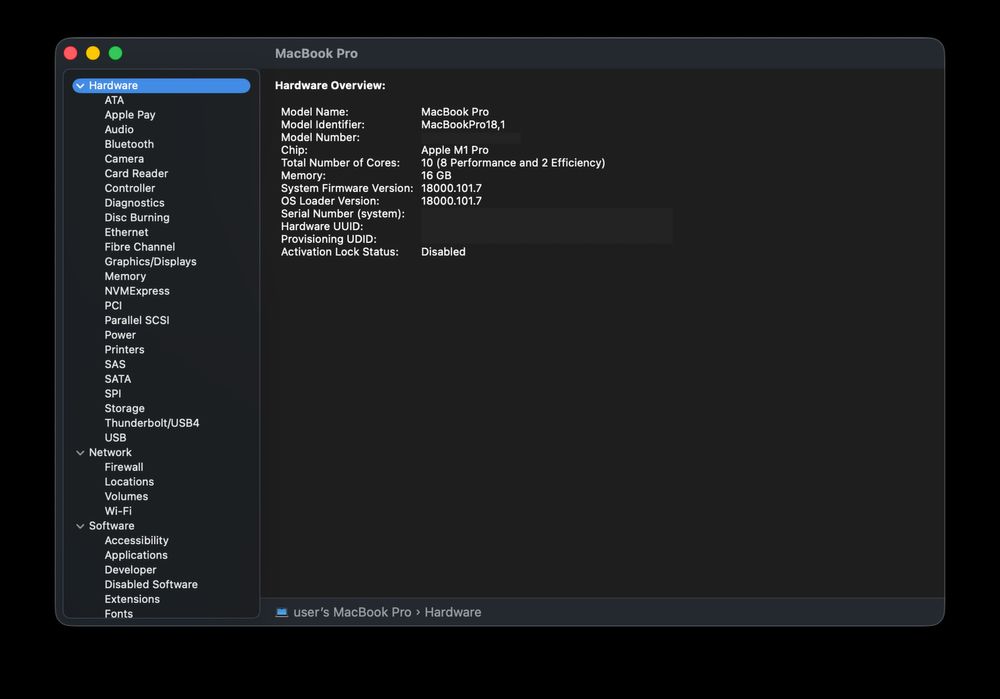Click the Serial Number (system) label
Image resolution: width=1000 pixels, height=699 pixels.
point(343,214)
